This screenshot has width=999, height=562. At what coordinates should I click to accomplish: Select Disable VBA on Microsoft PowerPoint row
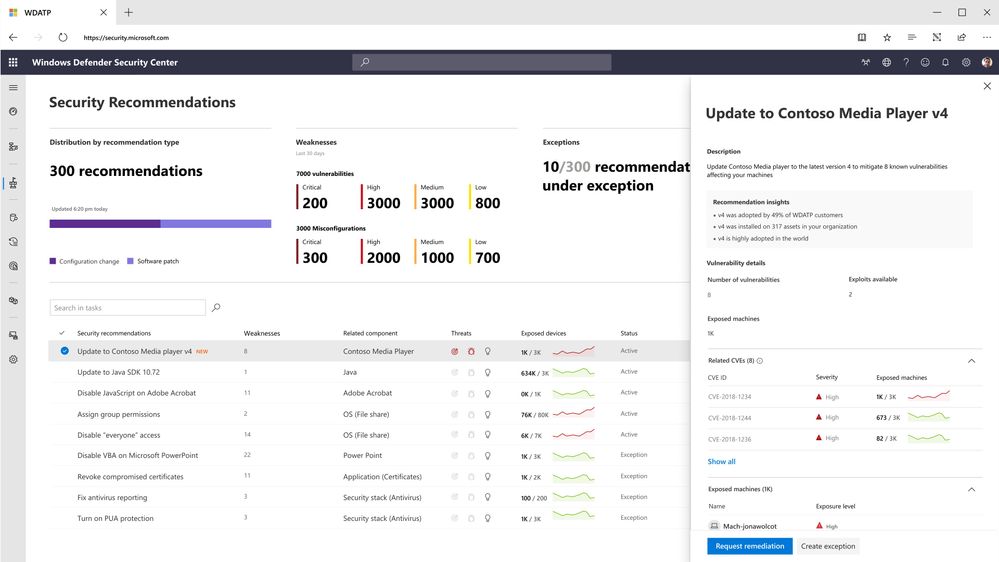370,456
